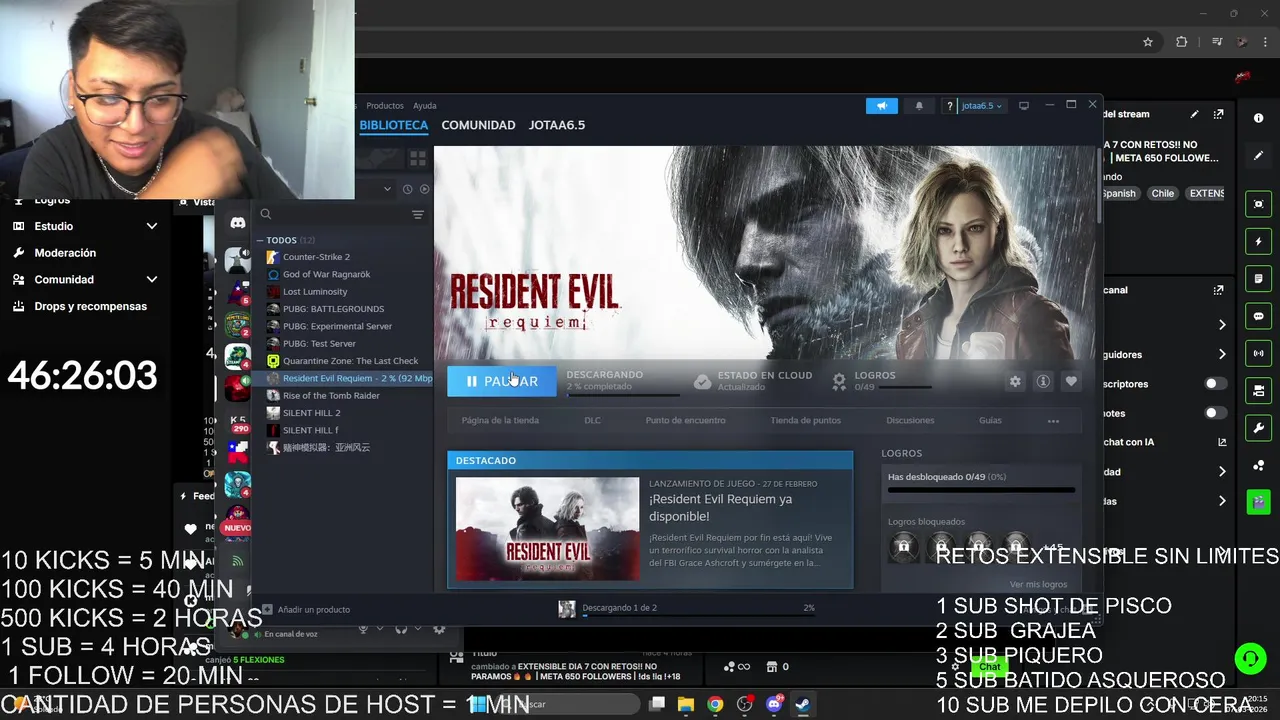1280x720 pixels.
Task: Open Punto de encuentro link
Action: coord(685,420)
